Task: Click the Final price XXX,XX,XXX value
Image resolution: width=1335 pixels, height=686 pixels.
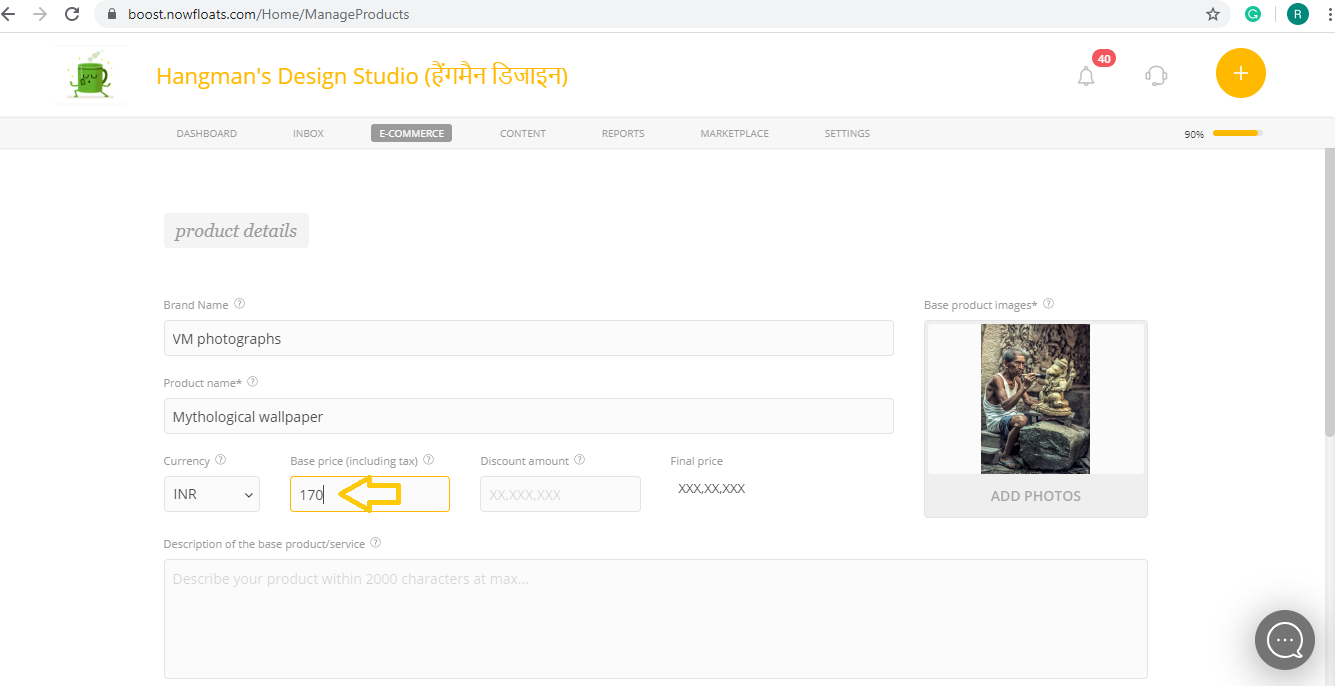Action: (711, 489)
